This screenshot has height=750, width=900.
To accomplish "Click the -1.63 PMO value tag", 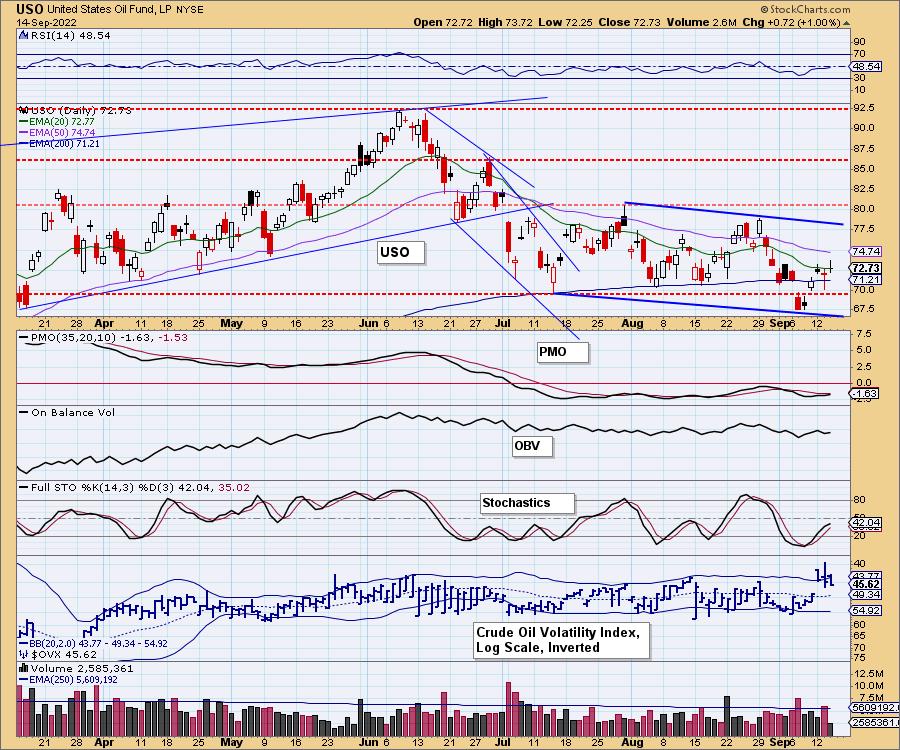I will [x=864, y=393].
